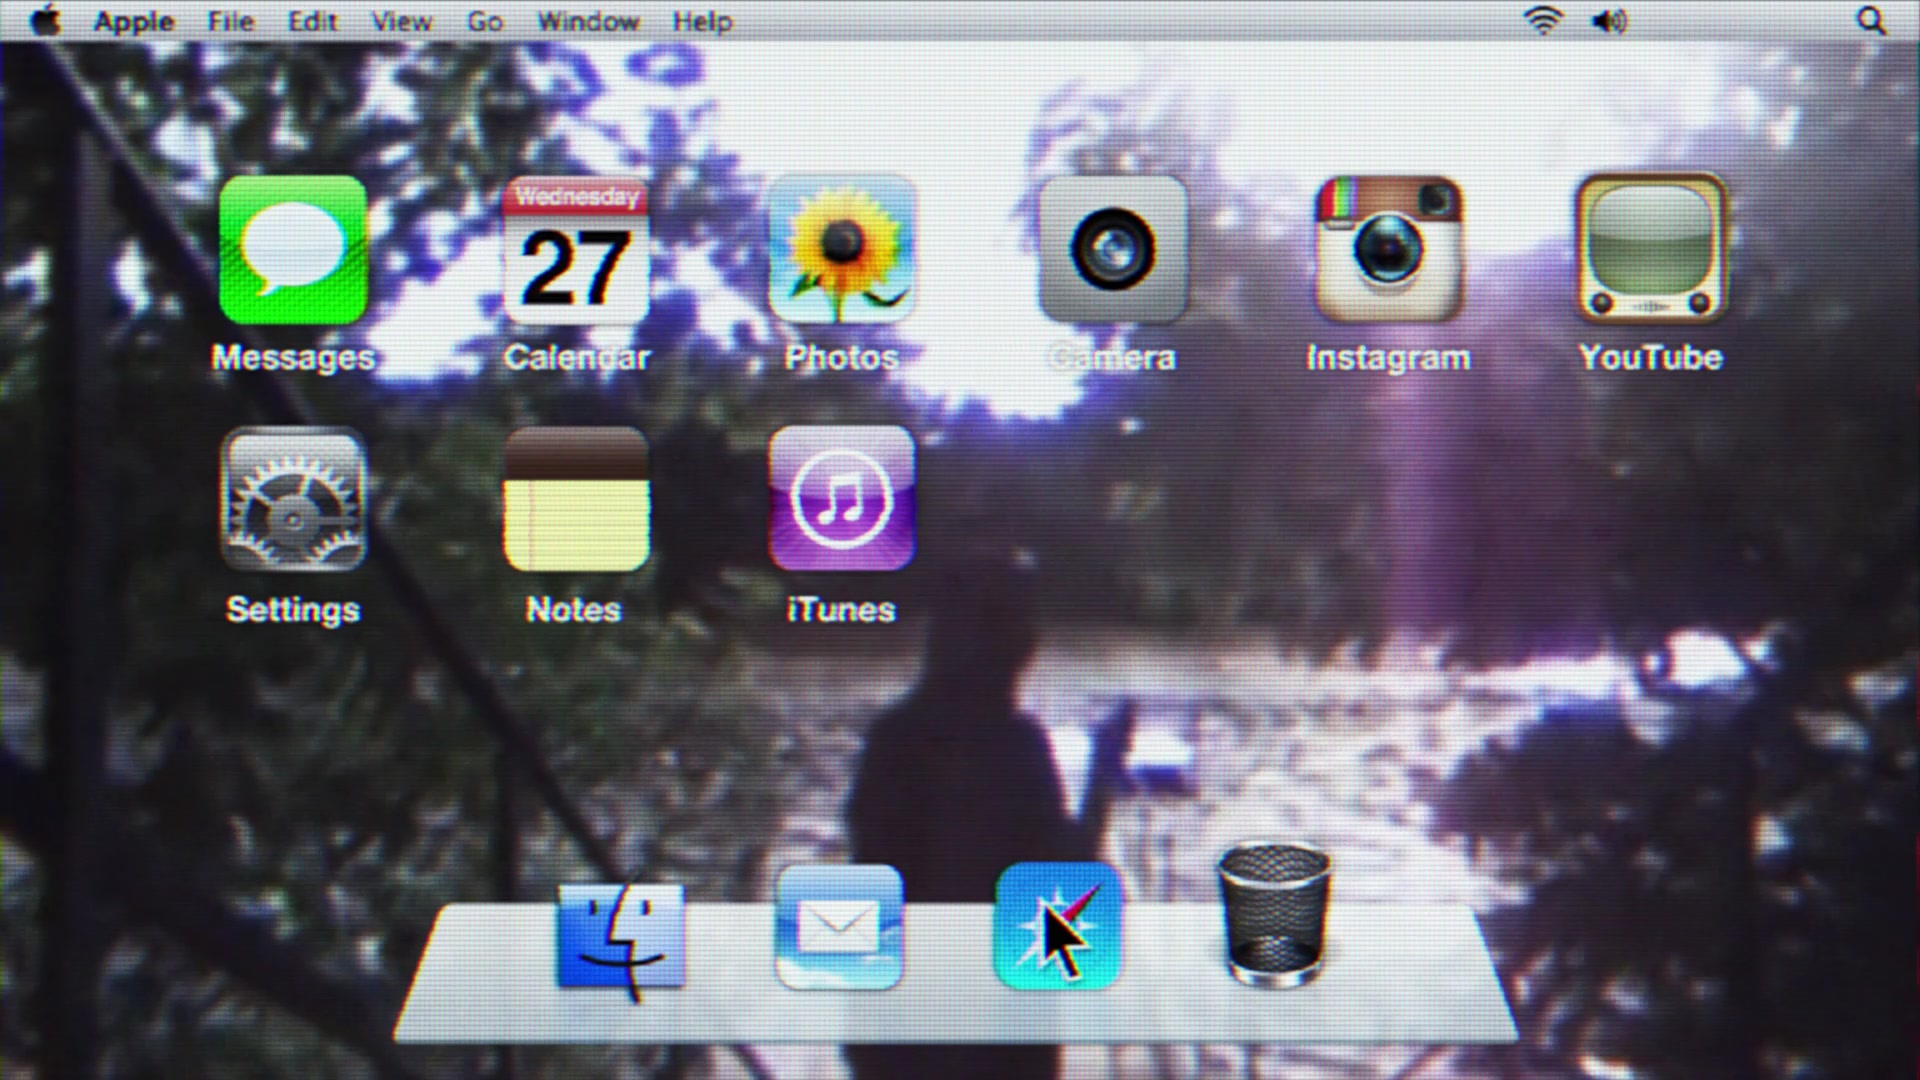Screen dimensions: 1920x1080
Task: Open the Trash can in the dock
Action: click(1275, 915)
